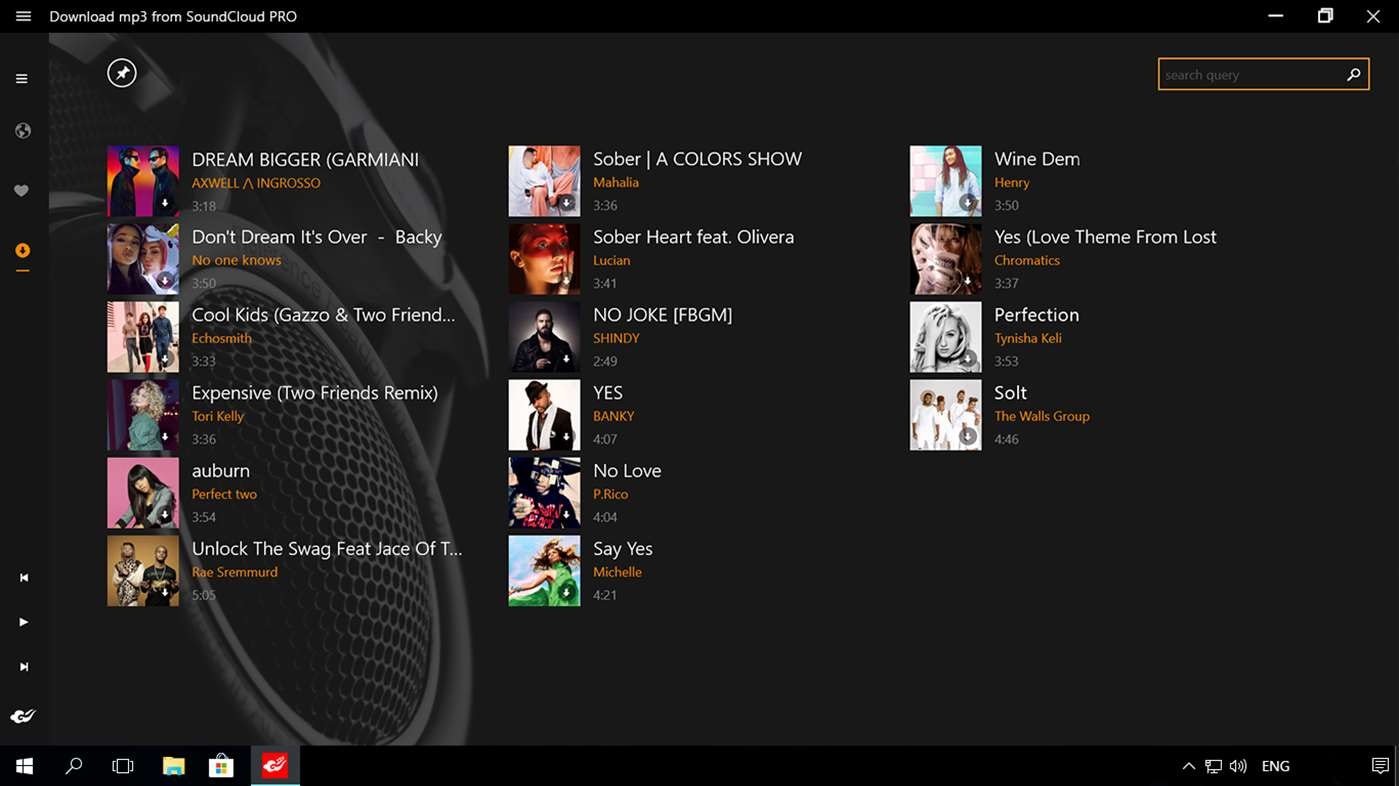Download Perfection by Tynisha Keli
Image resolution: width=1399 pixels, height=786 pixels.
point(967,359)
